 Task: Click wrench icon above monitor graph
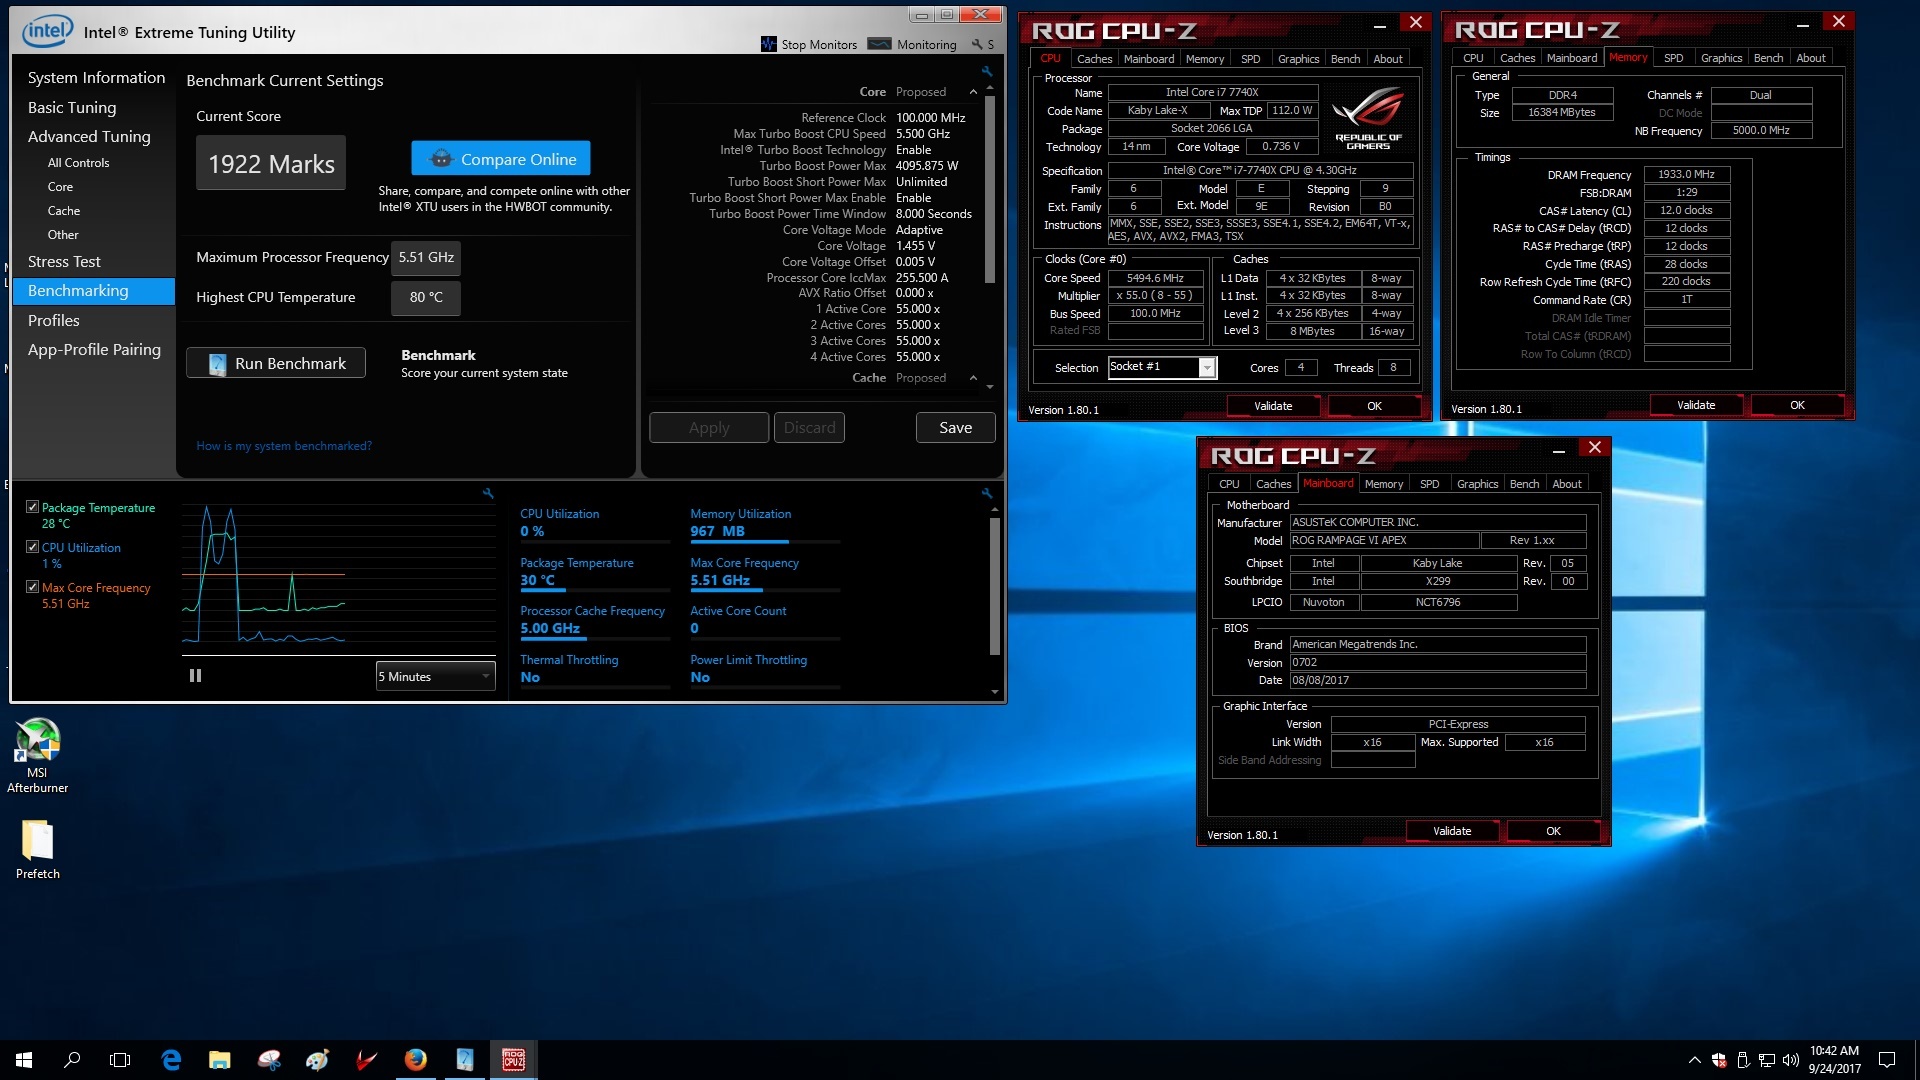pos(488,493)
